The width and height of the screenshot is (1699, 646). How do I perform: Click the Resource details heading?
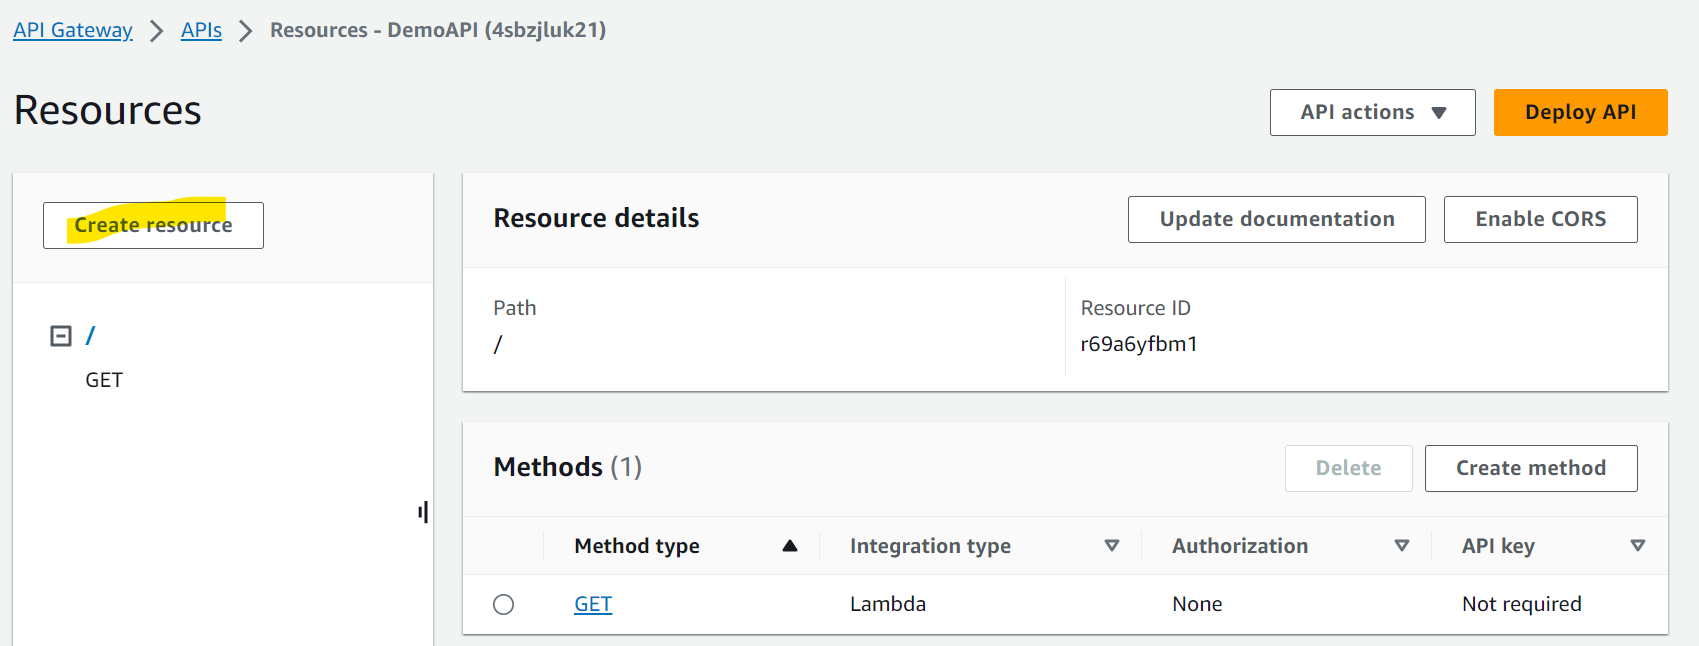click(596, 218)
